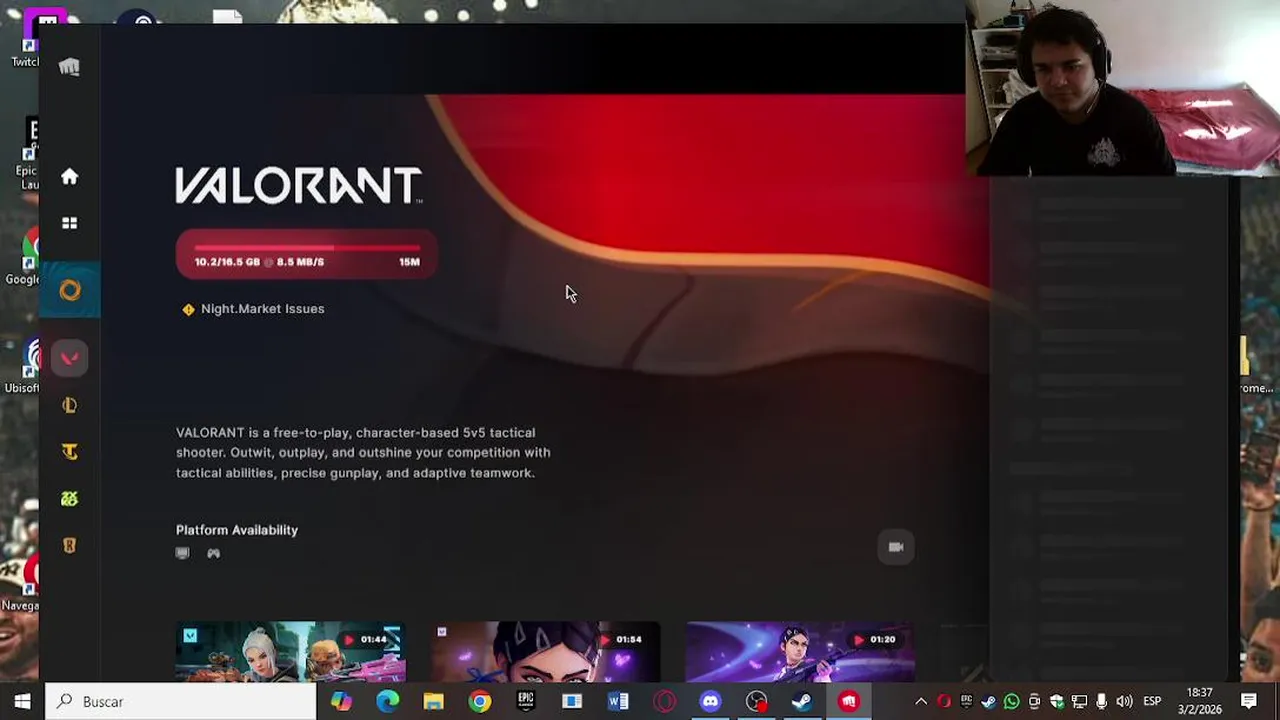
Task: Open the green 2XKO game icon in the sidebar
Action: click(69, 499)
